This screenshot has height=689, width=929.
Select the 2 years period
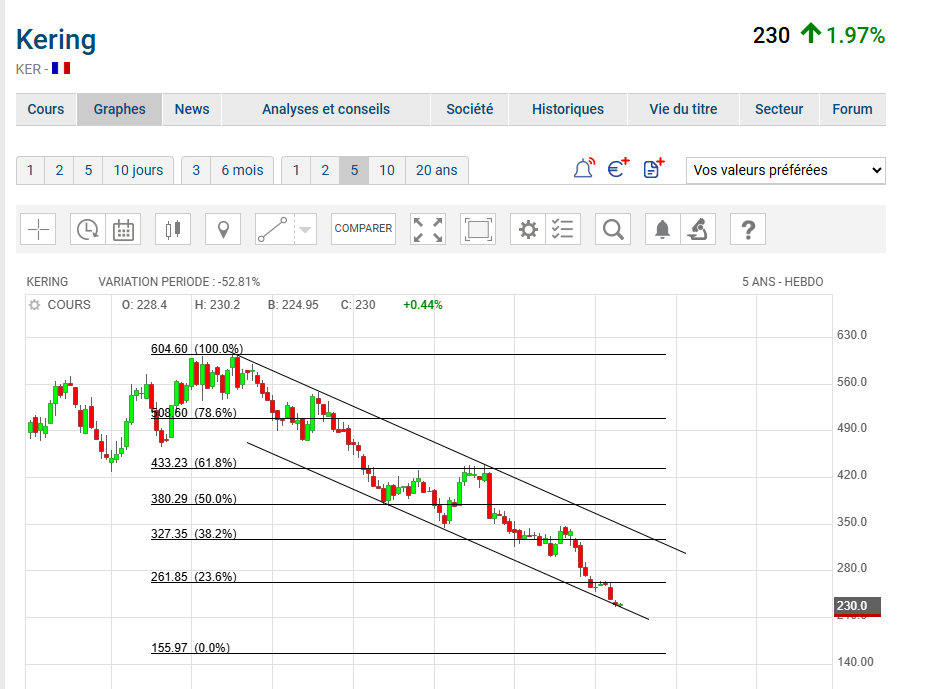pyautogui.click(x=325, y=170)
